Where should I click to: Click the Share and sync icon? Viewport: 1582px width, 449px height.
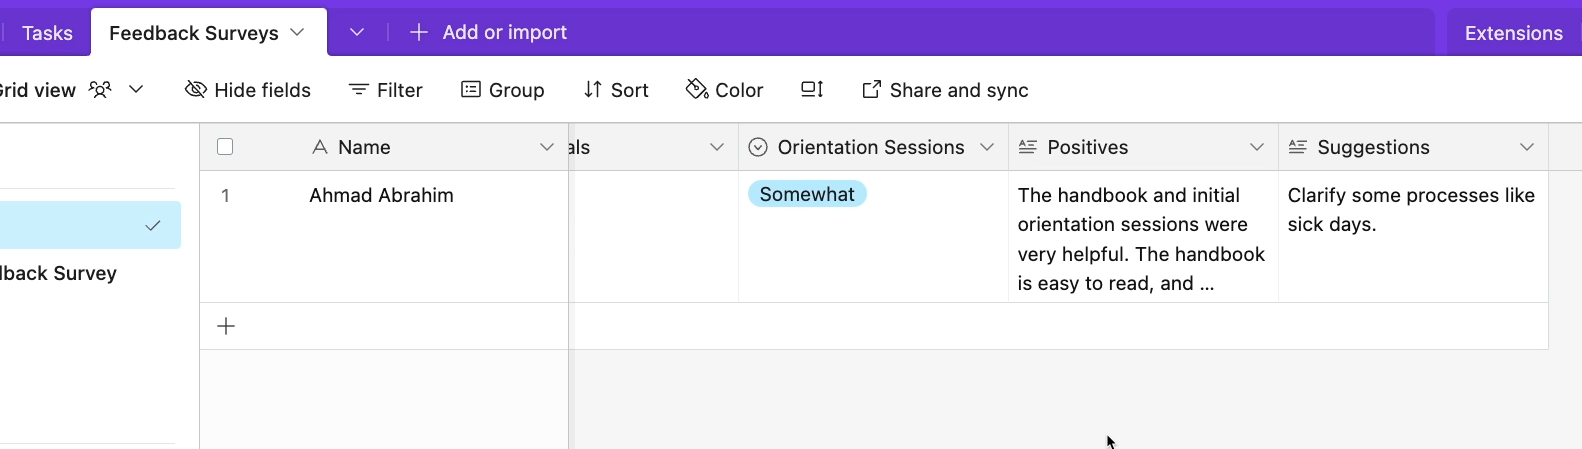coord(871,90)
